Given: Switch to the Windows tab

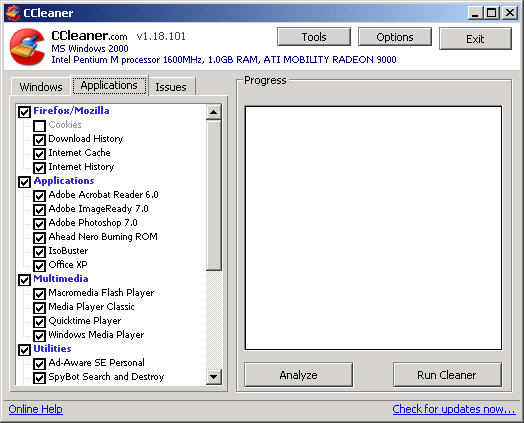Looking at the screenshot, I should [x=41, y=87].
